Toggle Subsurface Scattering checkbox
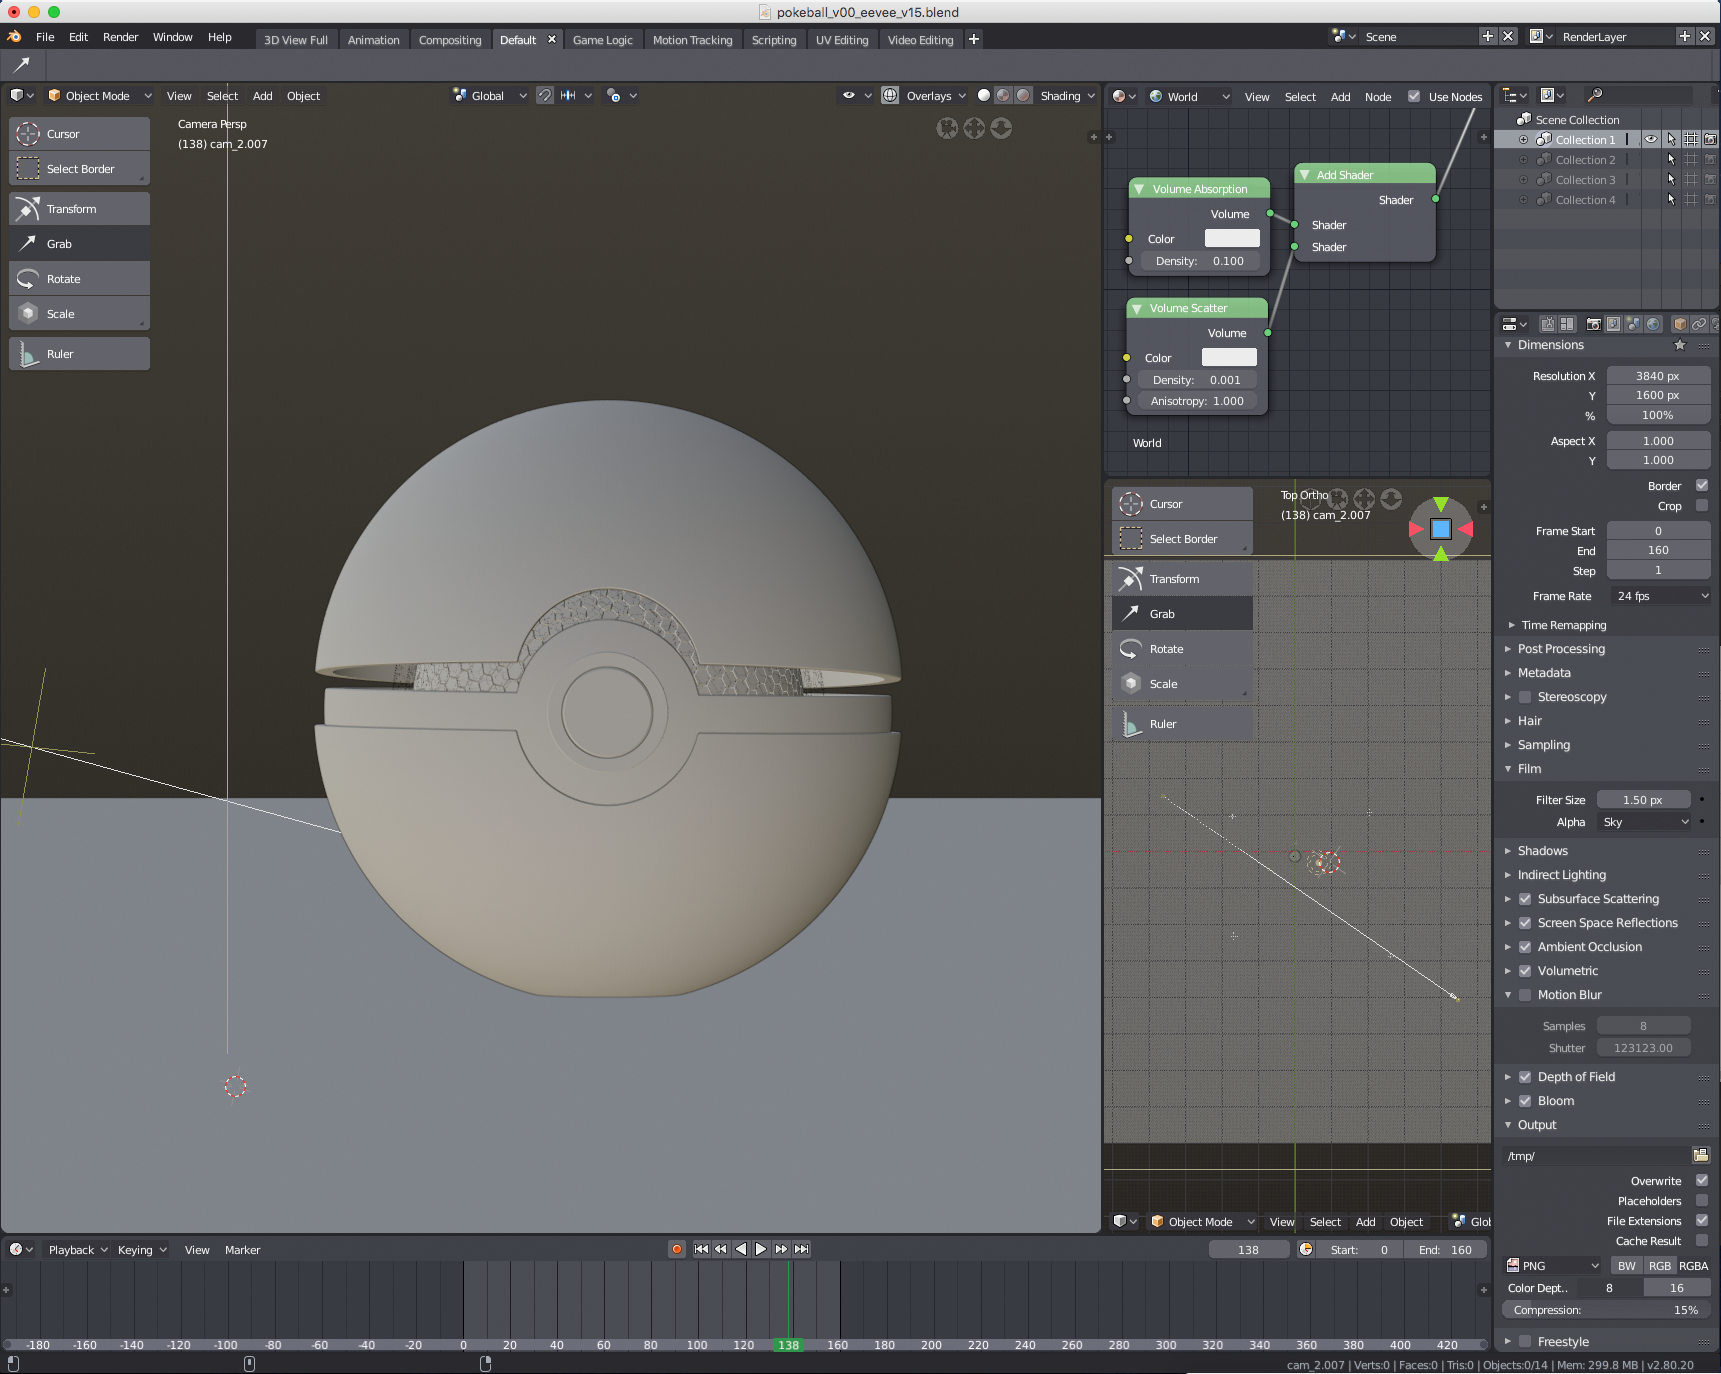Image resolution: width=1721 pixels, height=1374 pixels. tap(1525, 899)
